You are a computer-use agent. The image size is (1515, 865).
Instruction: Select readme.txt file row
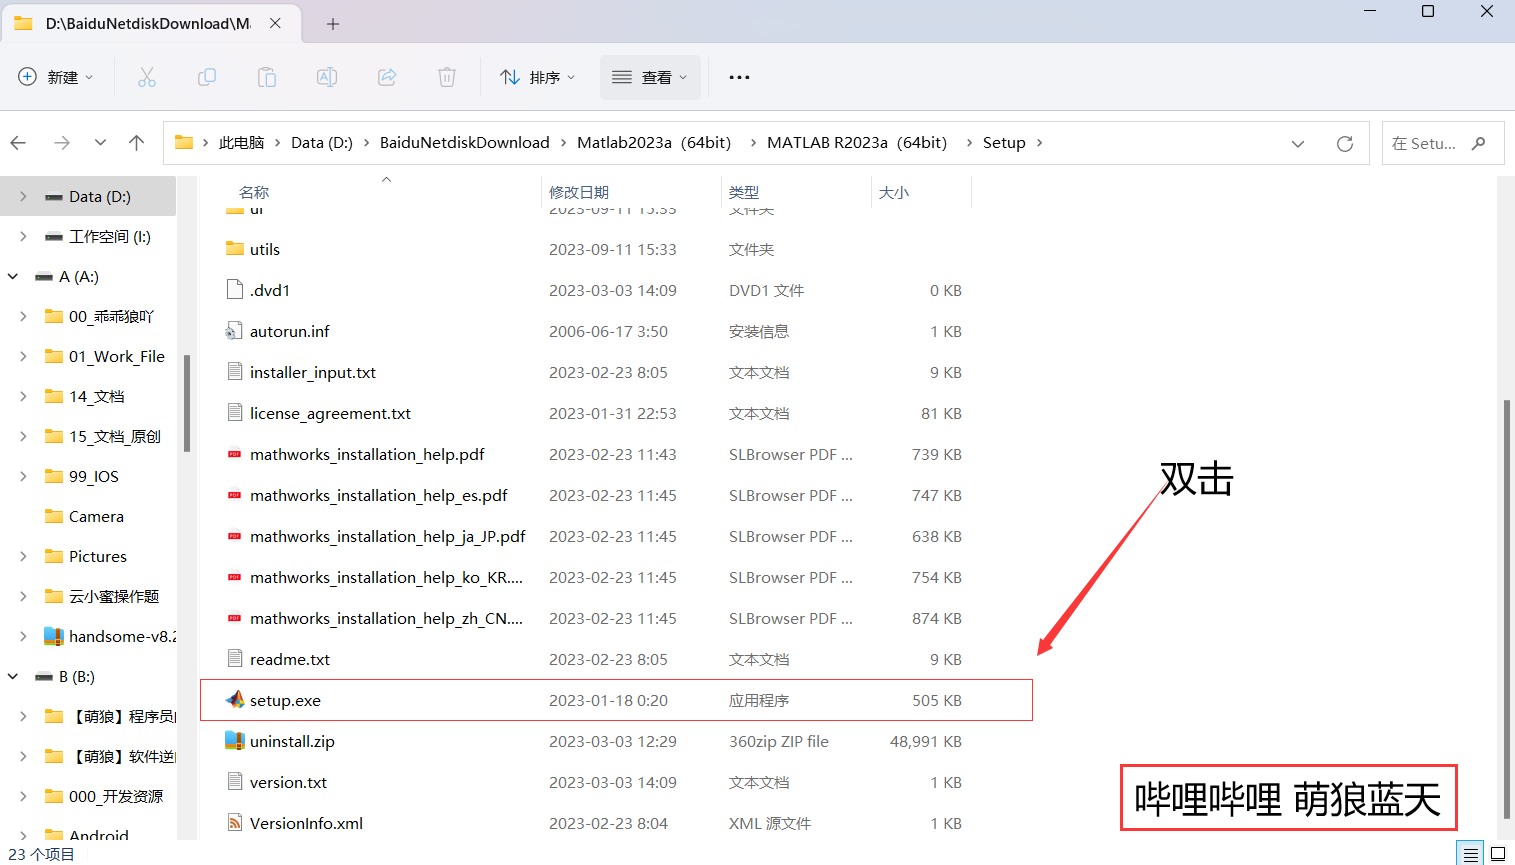point(616,659)
